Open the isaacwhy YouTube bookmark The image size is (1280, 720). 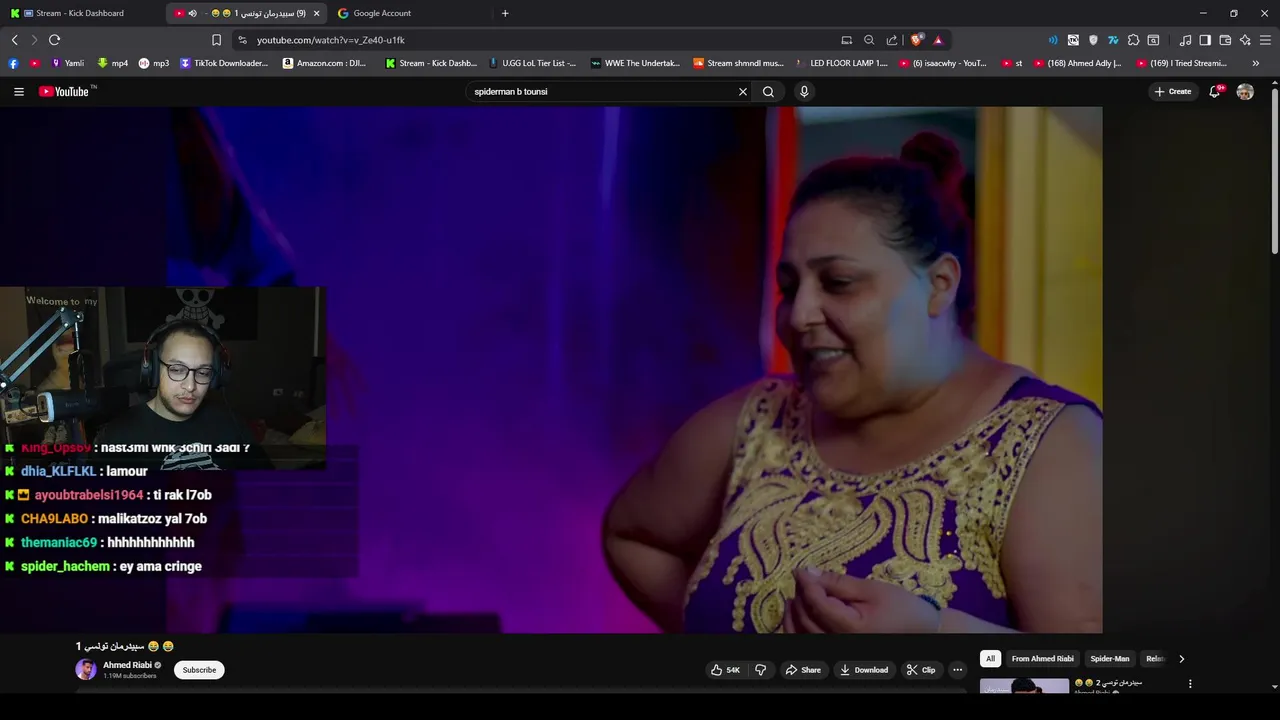point(943,63)
